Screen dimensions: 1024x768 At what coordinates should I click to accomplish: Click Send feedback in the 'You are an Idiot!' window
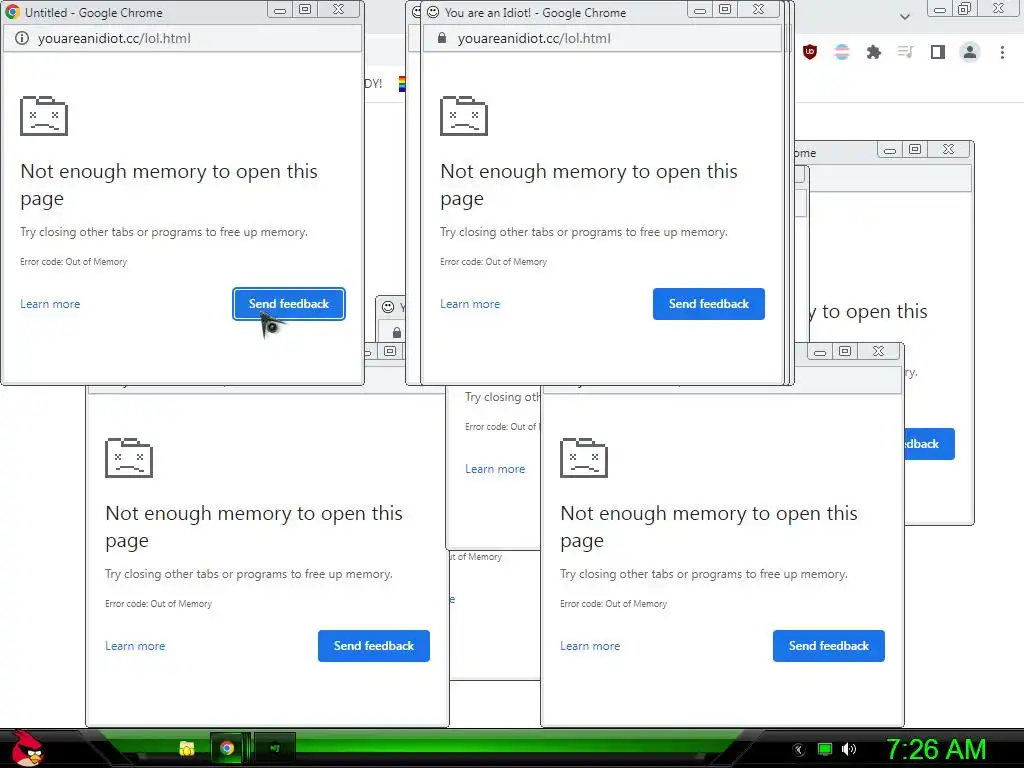709,304
